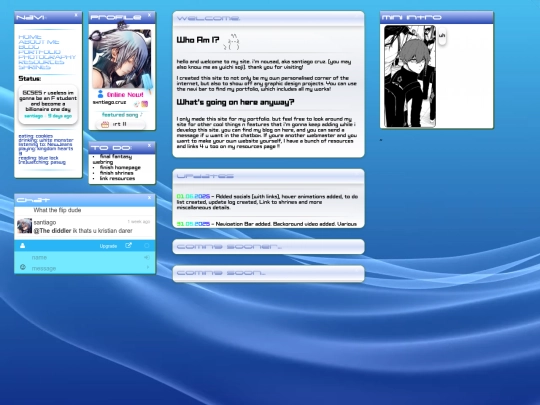The image size is (540, 405).
Task: Open the RESOURCES page from Navi
Action: pos(41,62)
